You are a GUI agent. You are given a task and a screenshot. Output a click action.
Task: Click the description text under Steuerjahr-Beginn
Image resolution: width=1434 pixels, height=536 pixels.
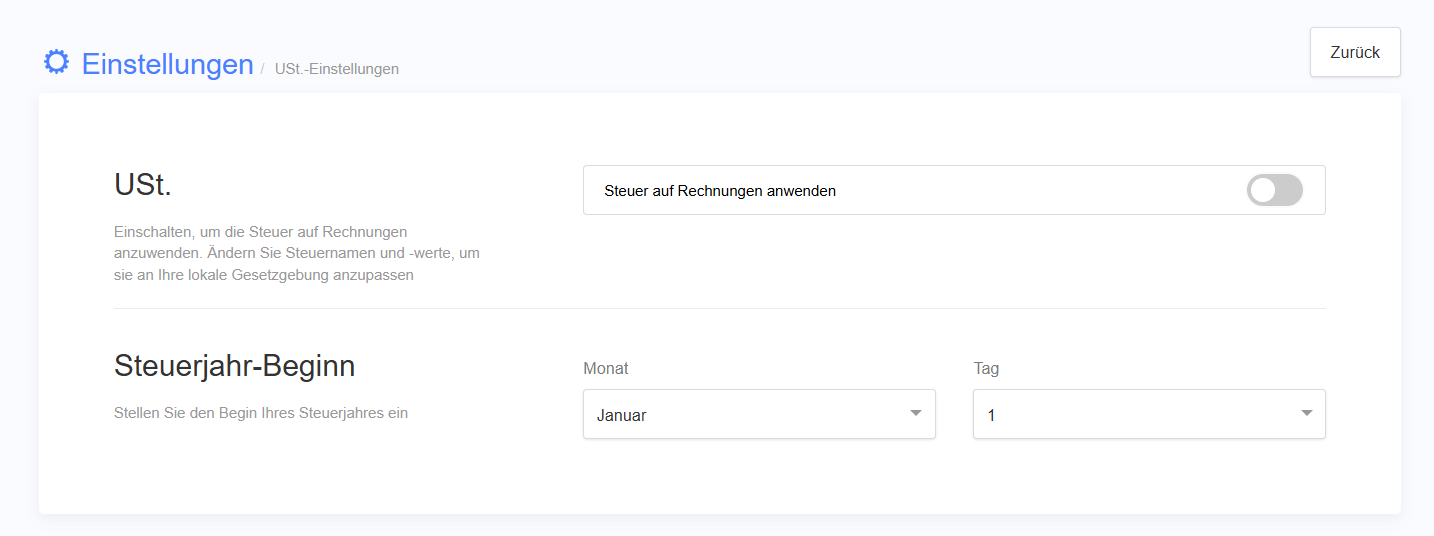pyautogui.click(x=261, y=412)
